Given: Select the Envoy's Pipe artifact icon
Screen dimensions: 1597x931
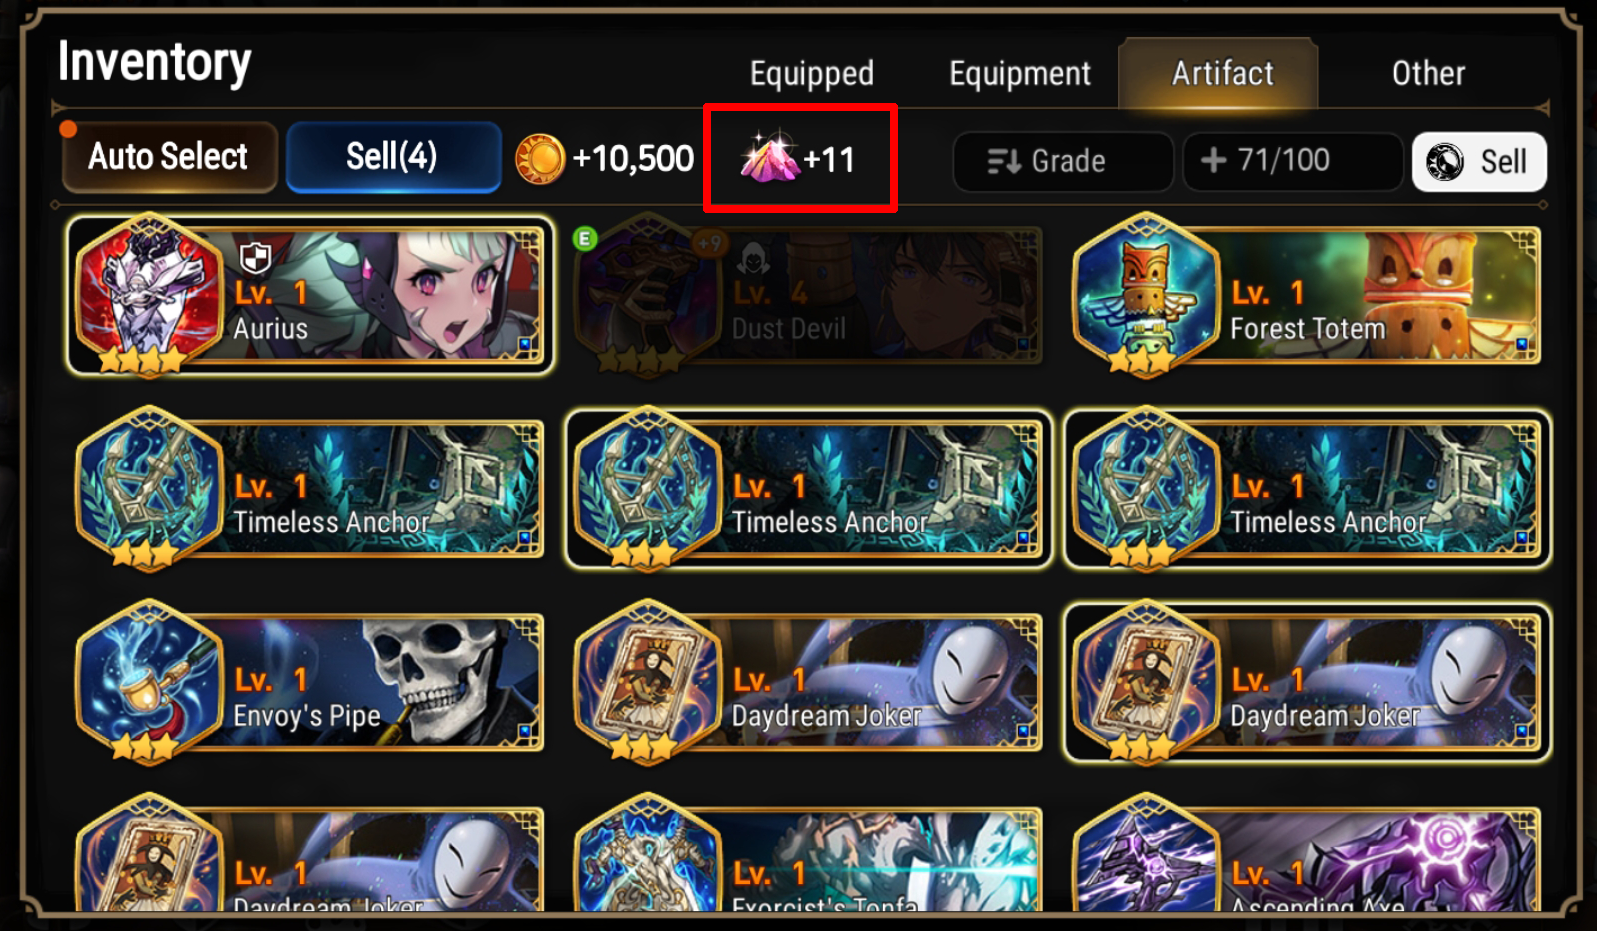Looking at the screenshot, I should coord(149,682).
